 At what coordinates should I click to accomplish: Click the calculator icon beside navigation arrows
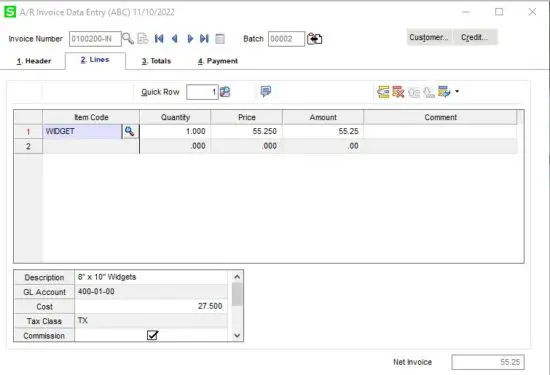(220, 39)
